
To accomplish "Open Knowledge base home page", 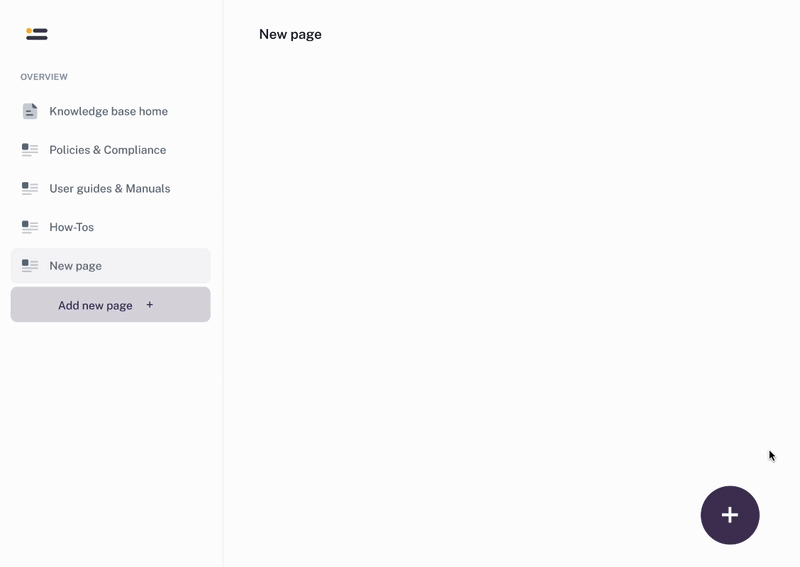I will point(108,111).
